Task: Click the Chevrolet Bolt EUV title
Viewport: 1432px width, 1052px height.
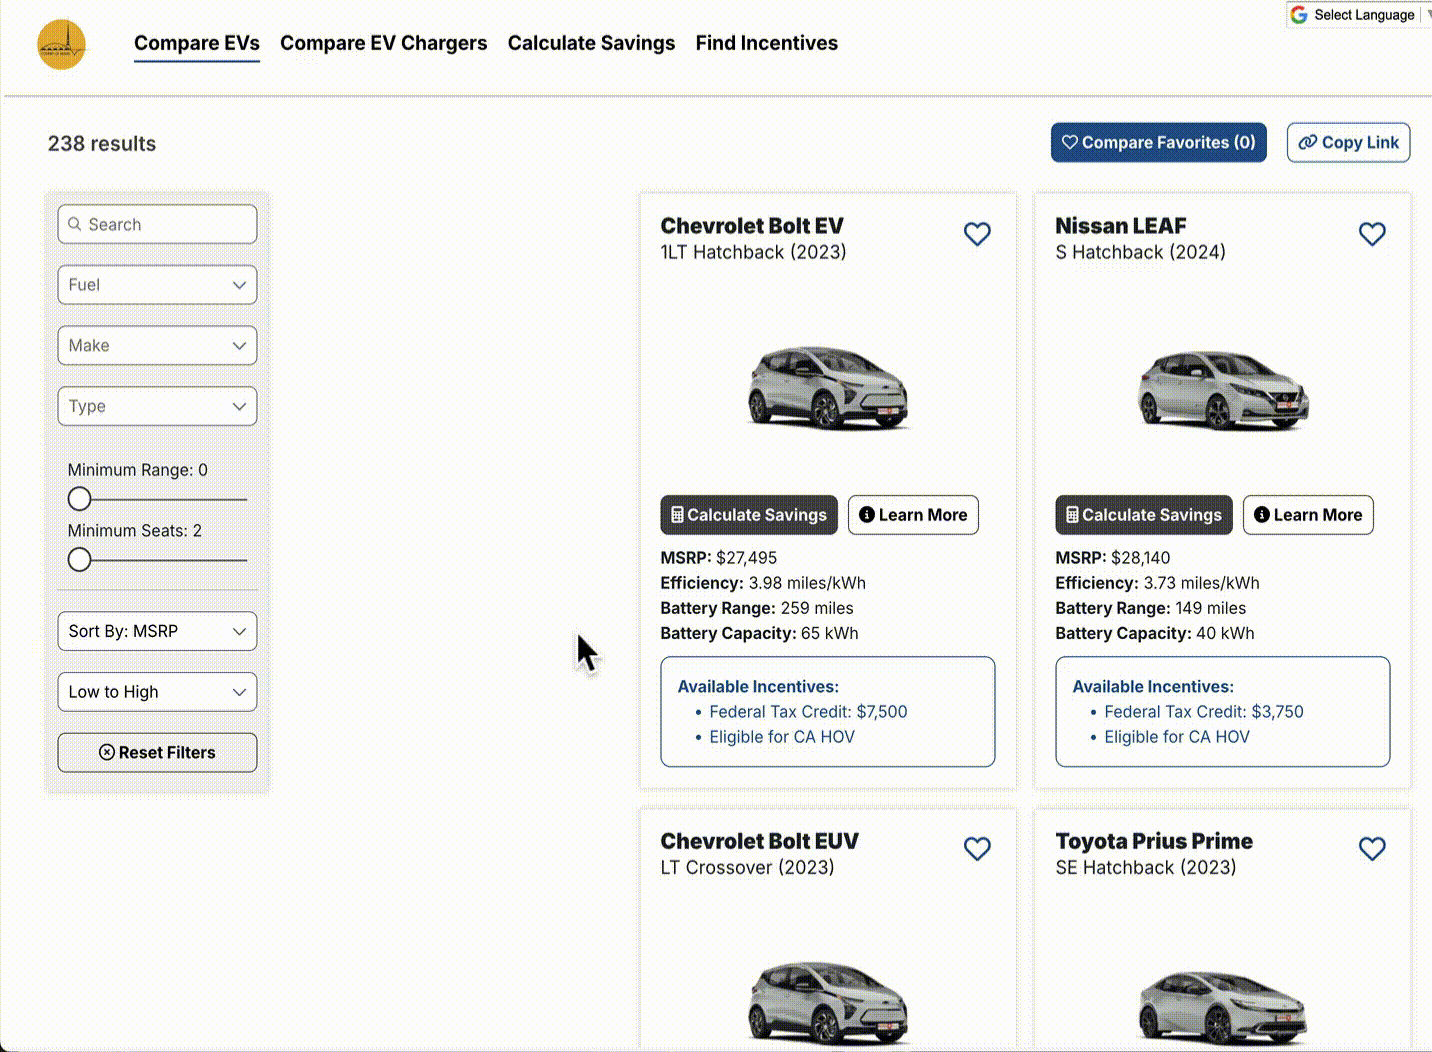Action: (x=760, y=841)
